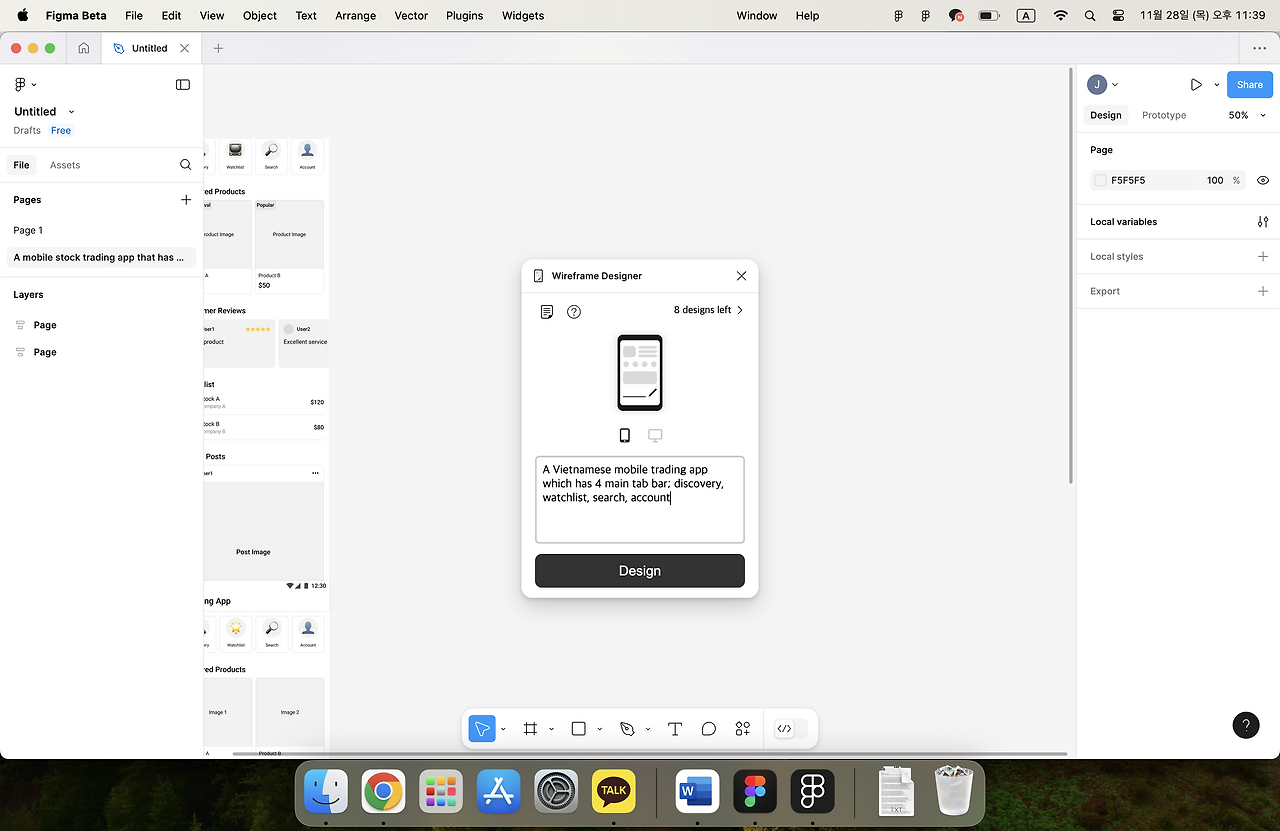Click the canvas horizontal scrollbar
The height and width of the screenshot is (831, 1280).
[649, 753]
